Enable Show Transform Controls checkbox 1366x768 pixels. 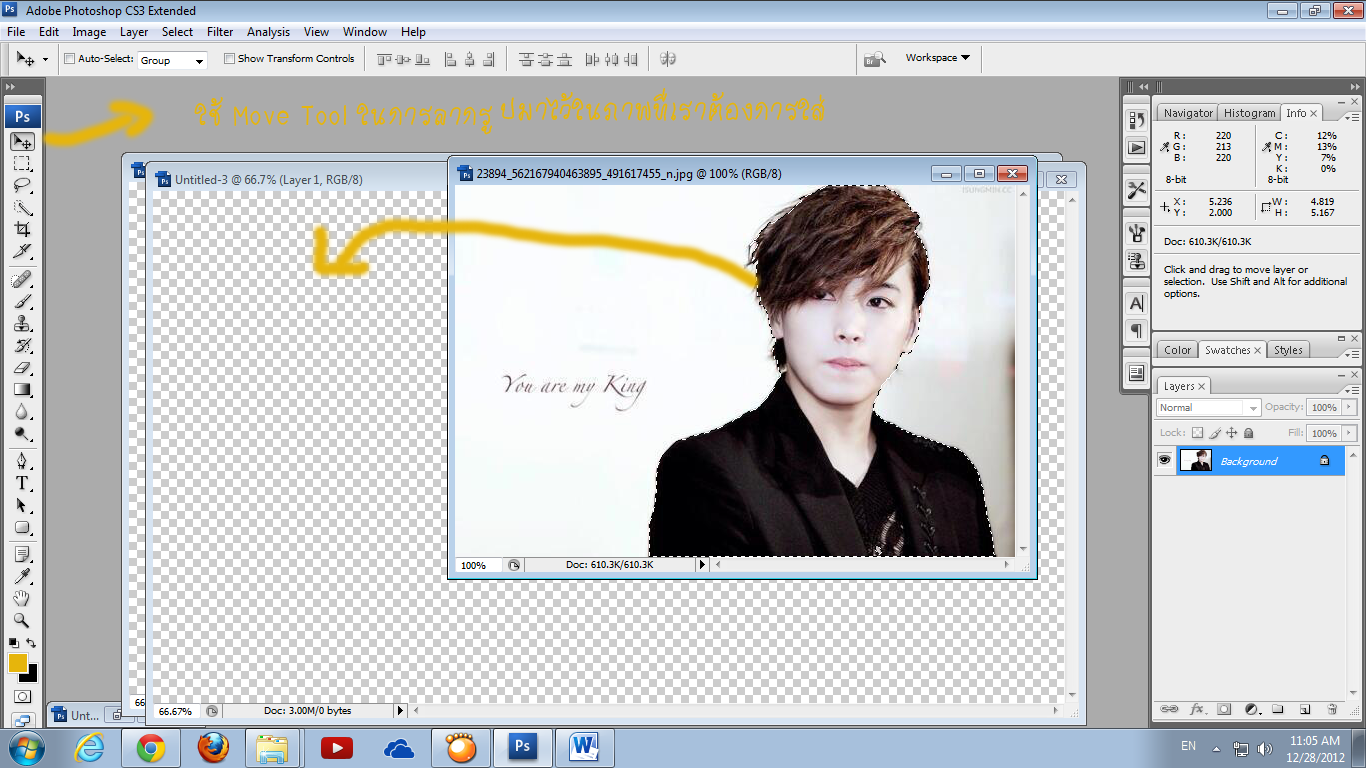[229, 59]
